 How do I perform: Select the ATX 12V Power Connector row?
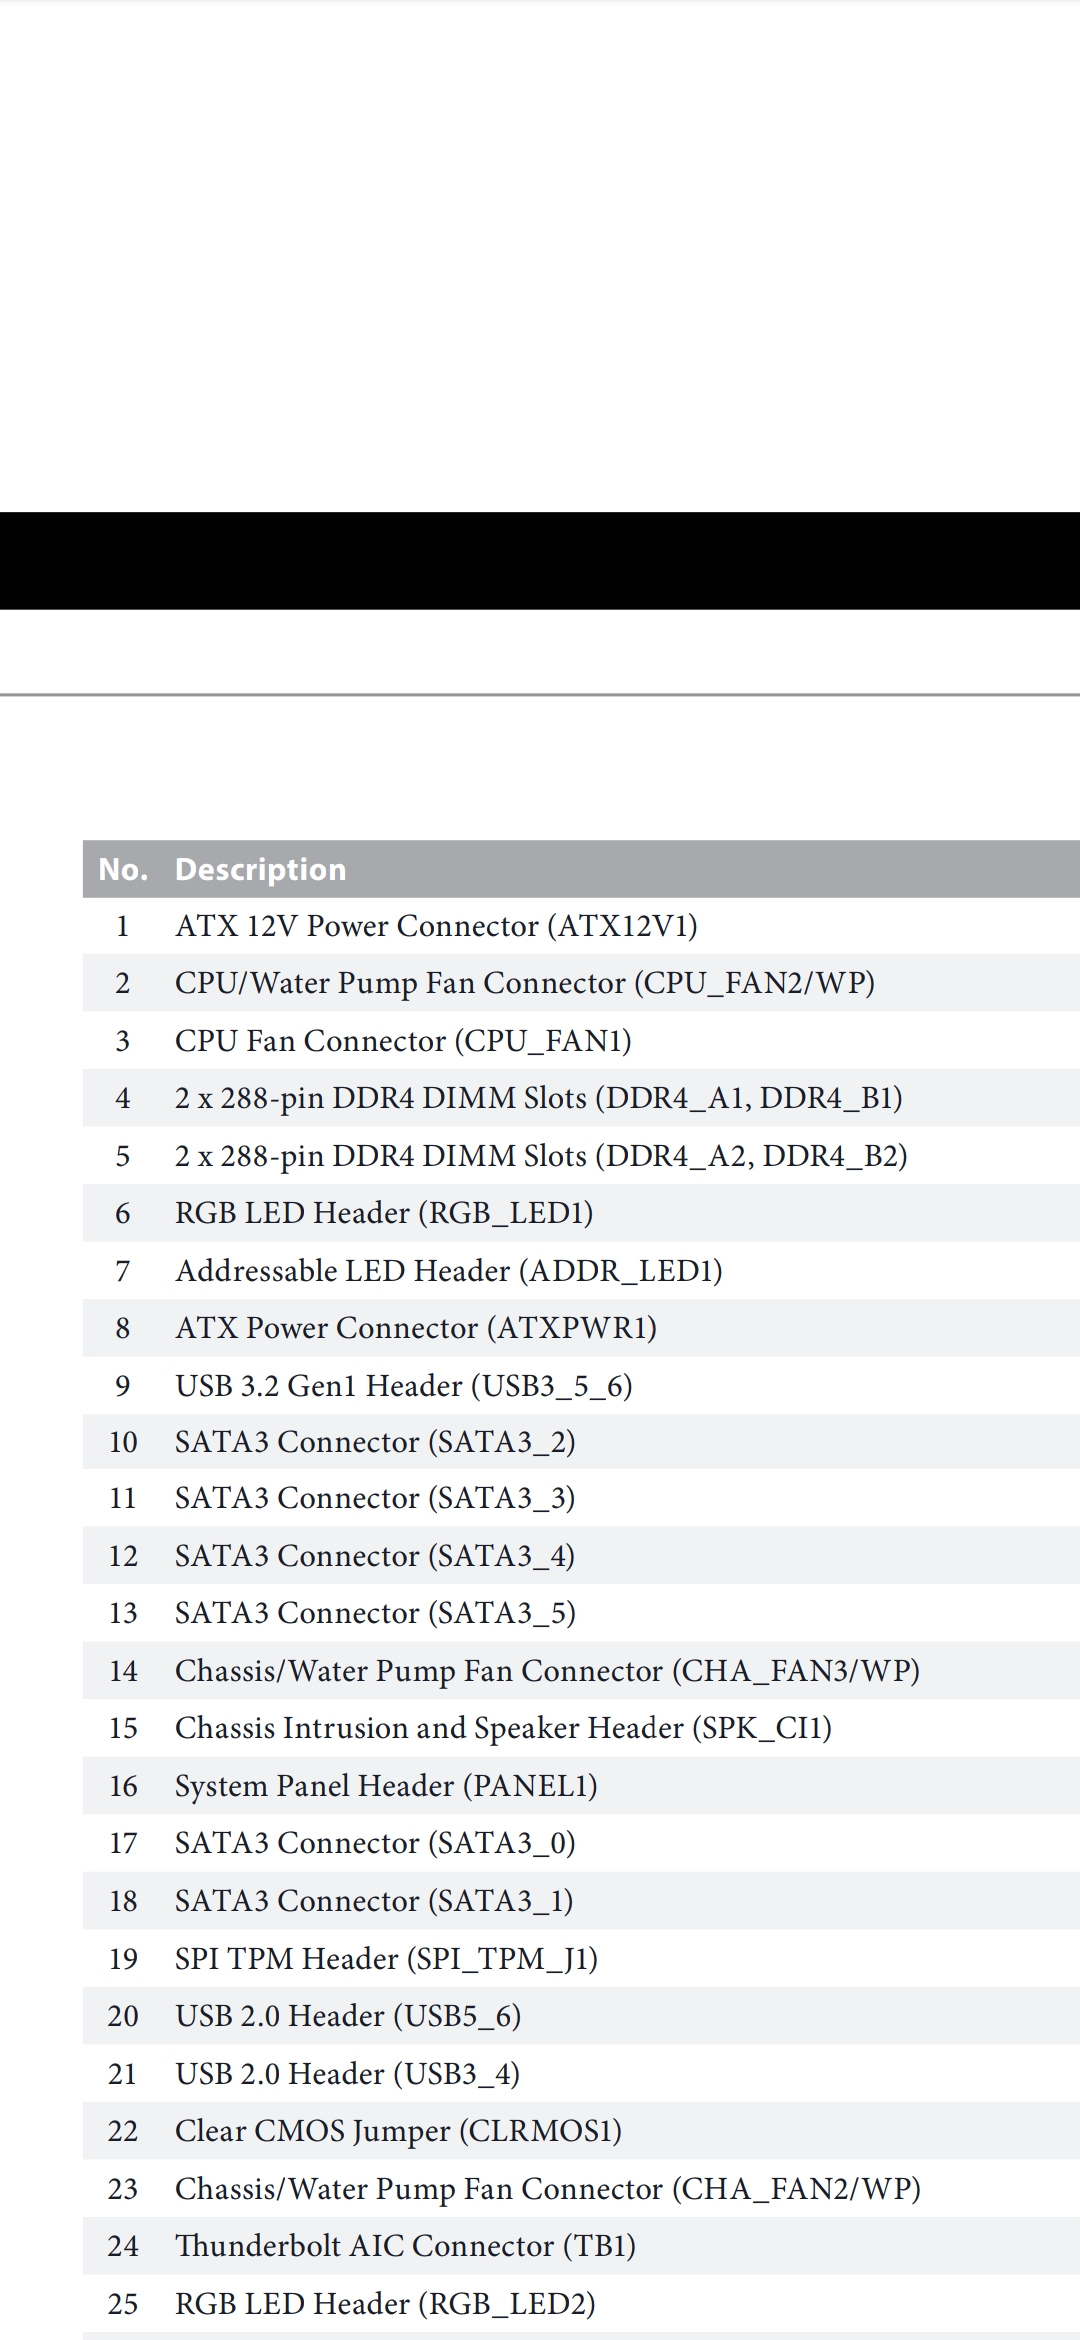tap(581, 926)
